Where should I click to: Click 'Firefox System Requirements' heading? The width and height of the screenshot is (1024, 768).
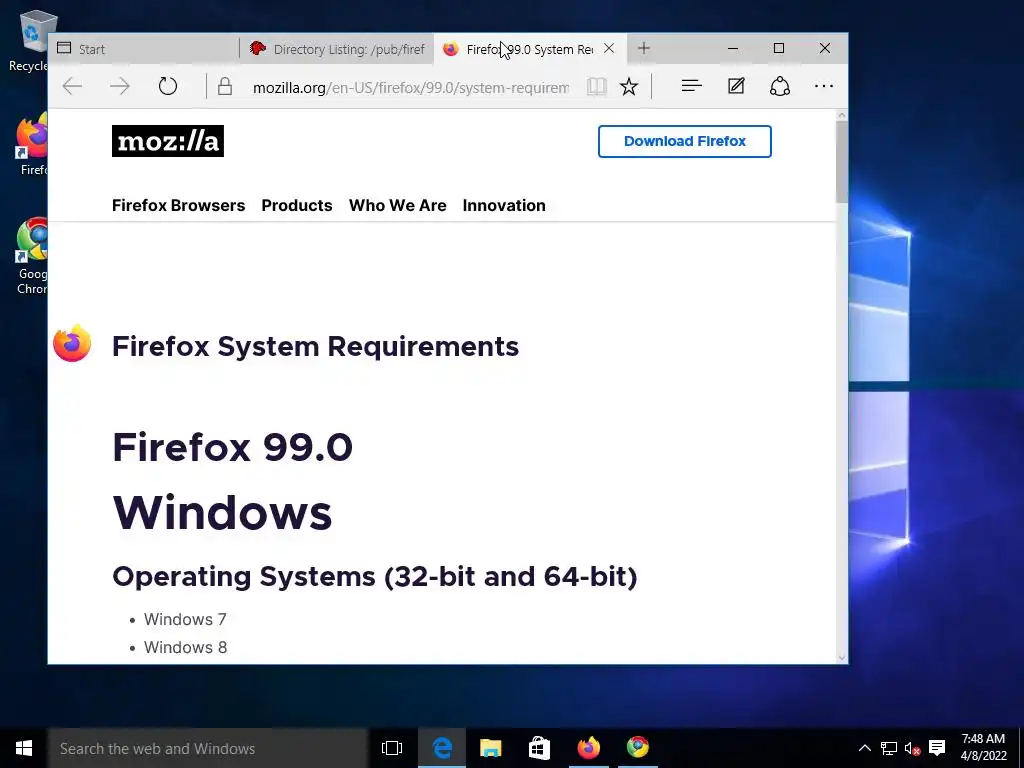tap(315, 347)
